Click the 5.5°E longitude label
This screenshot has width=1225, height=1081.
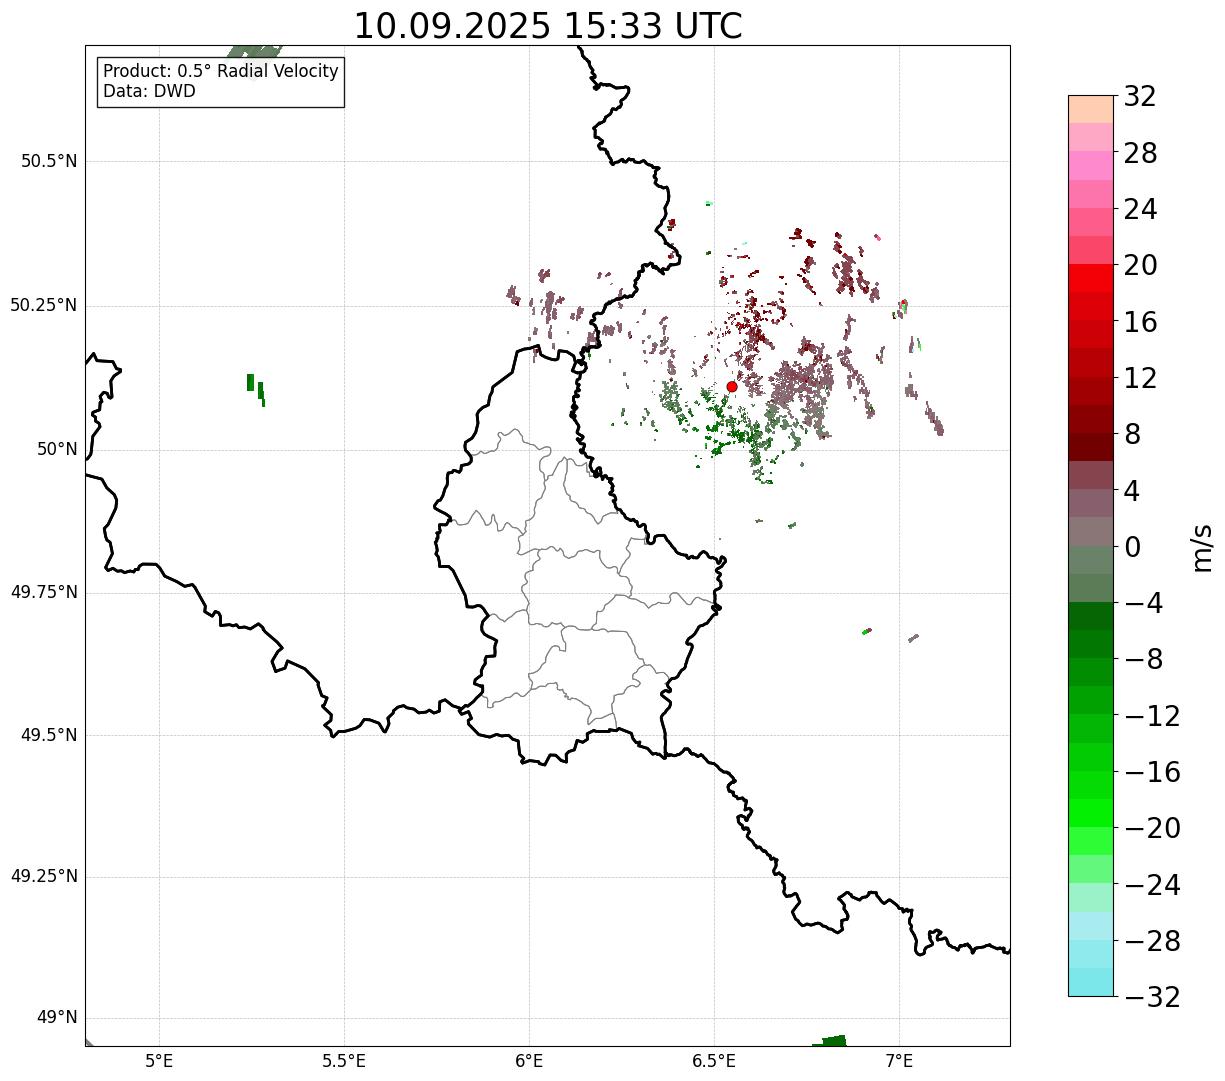click(344, 1062)
